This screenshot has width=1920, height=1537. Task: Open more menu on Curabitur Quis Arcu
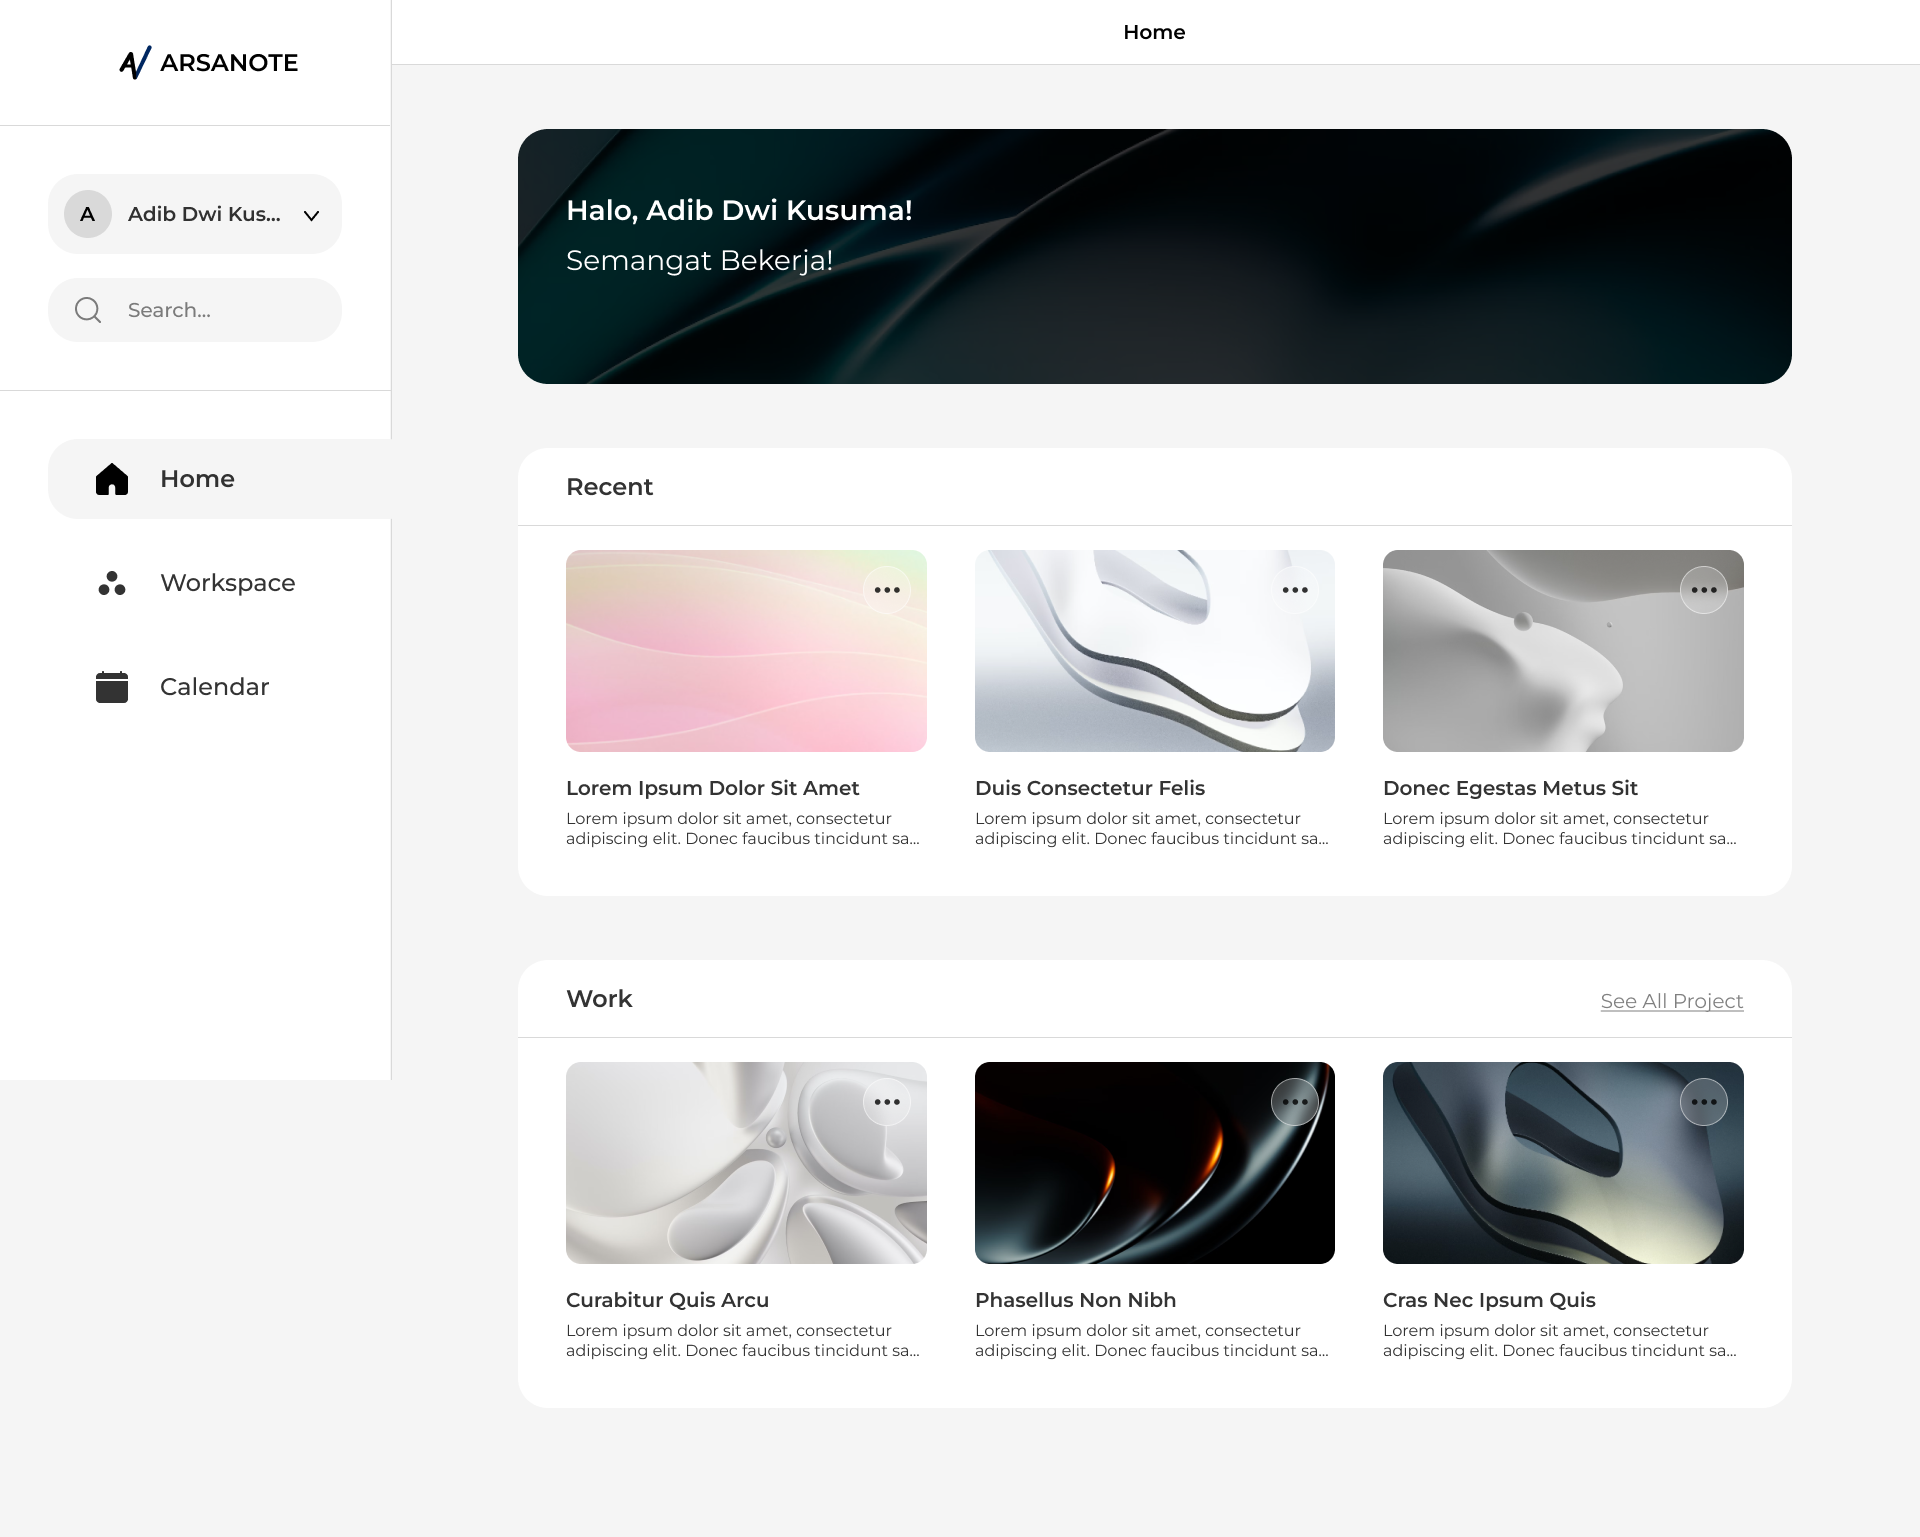coord(887,1102)
